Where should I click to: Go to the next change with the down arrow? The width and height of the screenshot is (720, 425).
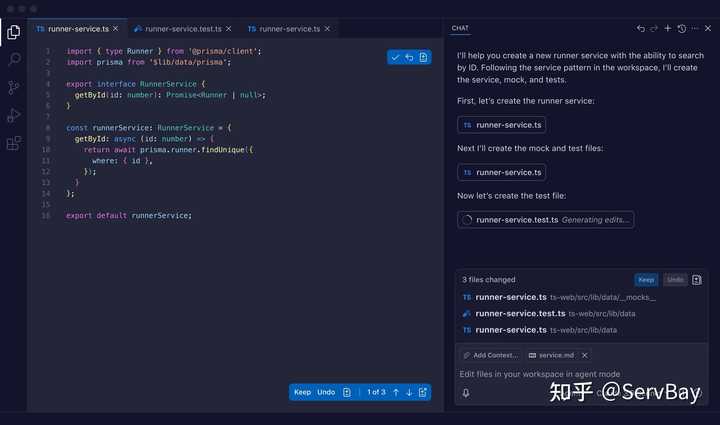pos(409,392)
